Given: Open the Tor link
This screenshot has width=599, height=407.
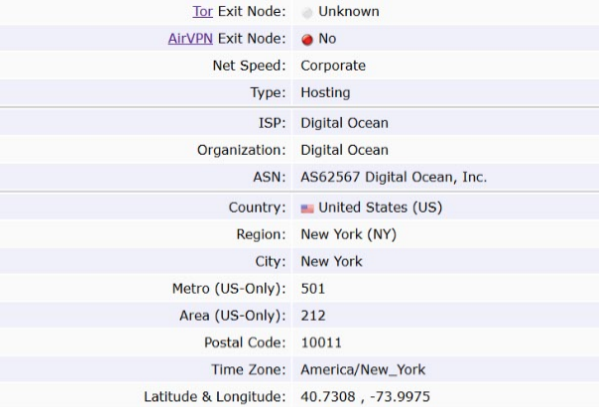Looking at the screenshot, I should tap(202, 11).
